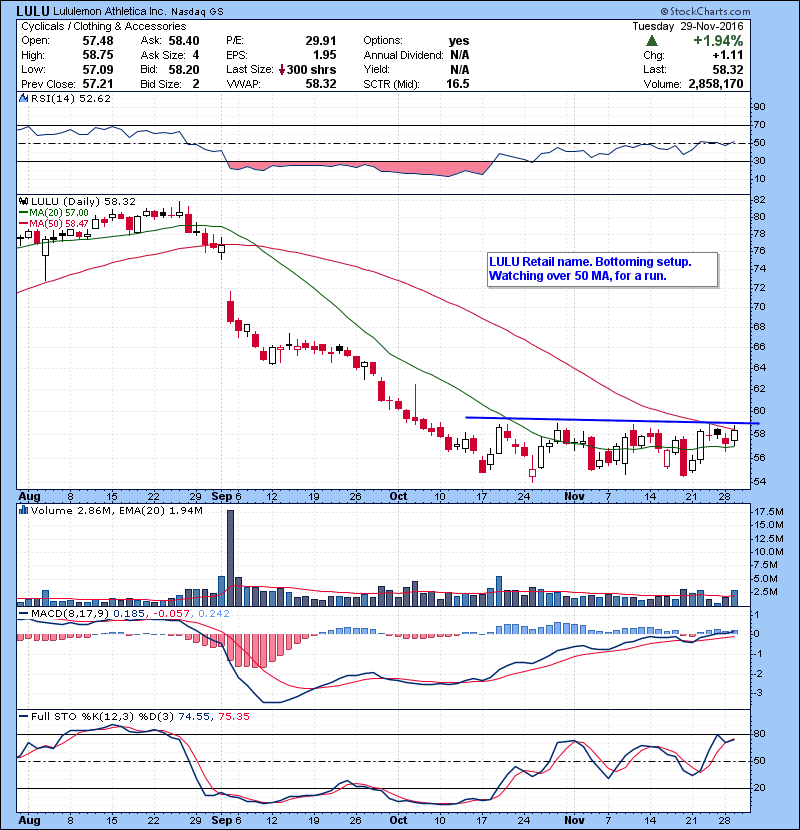800x830 pixels.
Task: Click the Sep 6 label under the price chart
Action: 226,496
